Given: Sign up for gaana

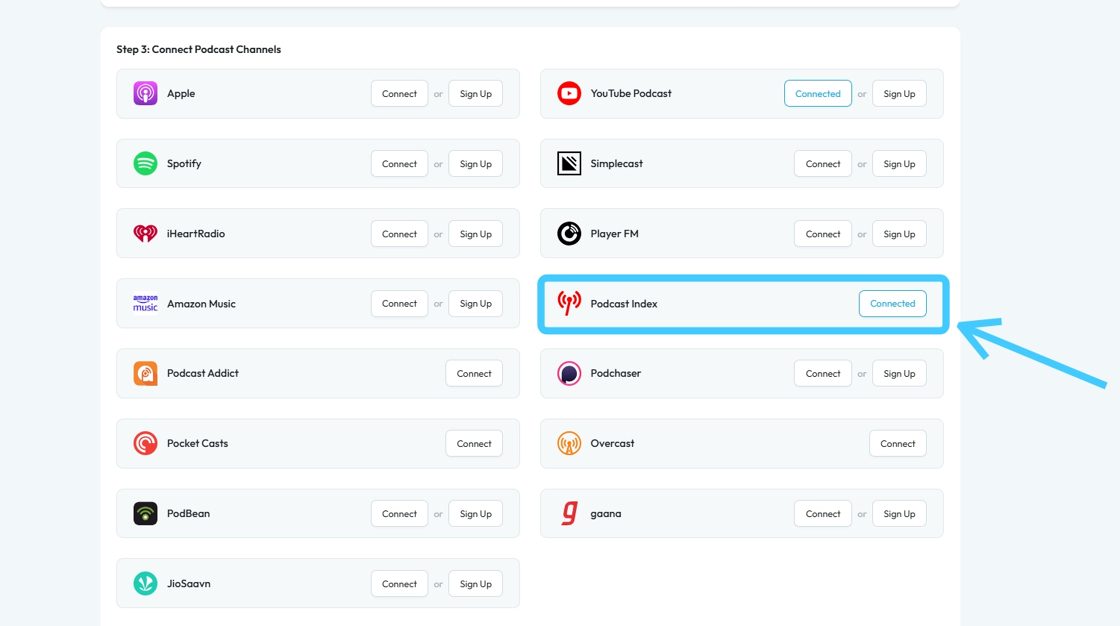Looking at the screenshot, I should coord(899,514).
